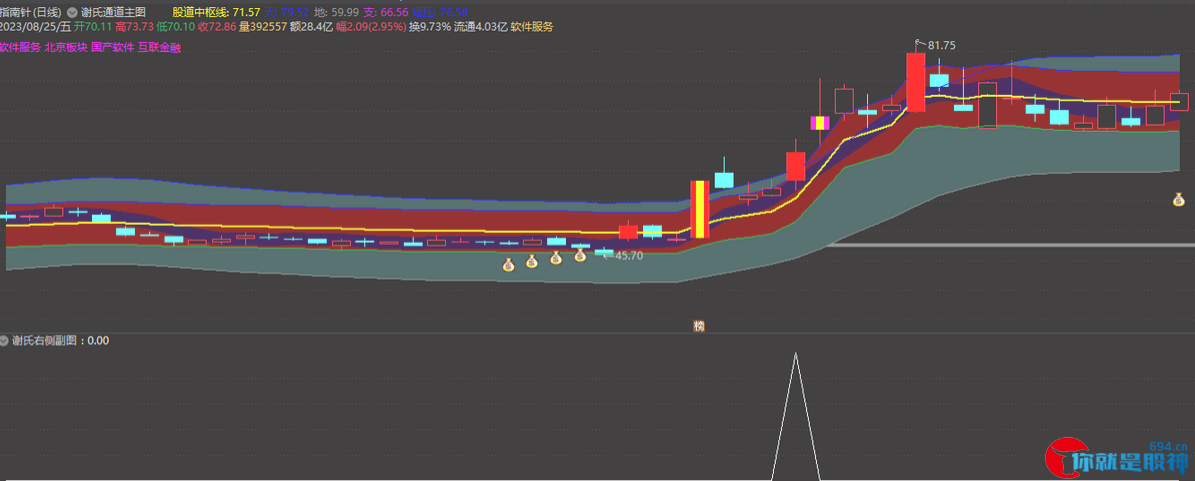Click the float shares 流通4.03亿

click(481, 27)
